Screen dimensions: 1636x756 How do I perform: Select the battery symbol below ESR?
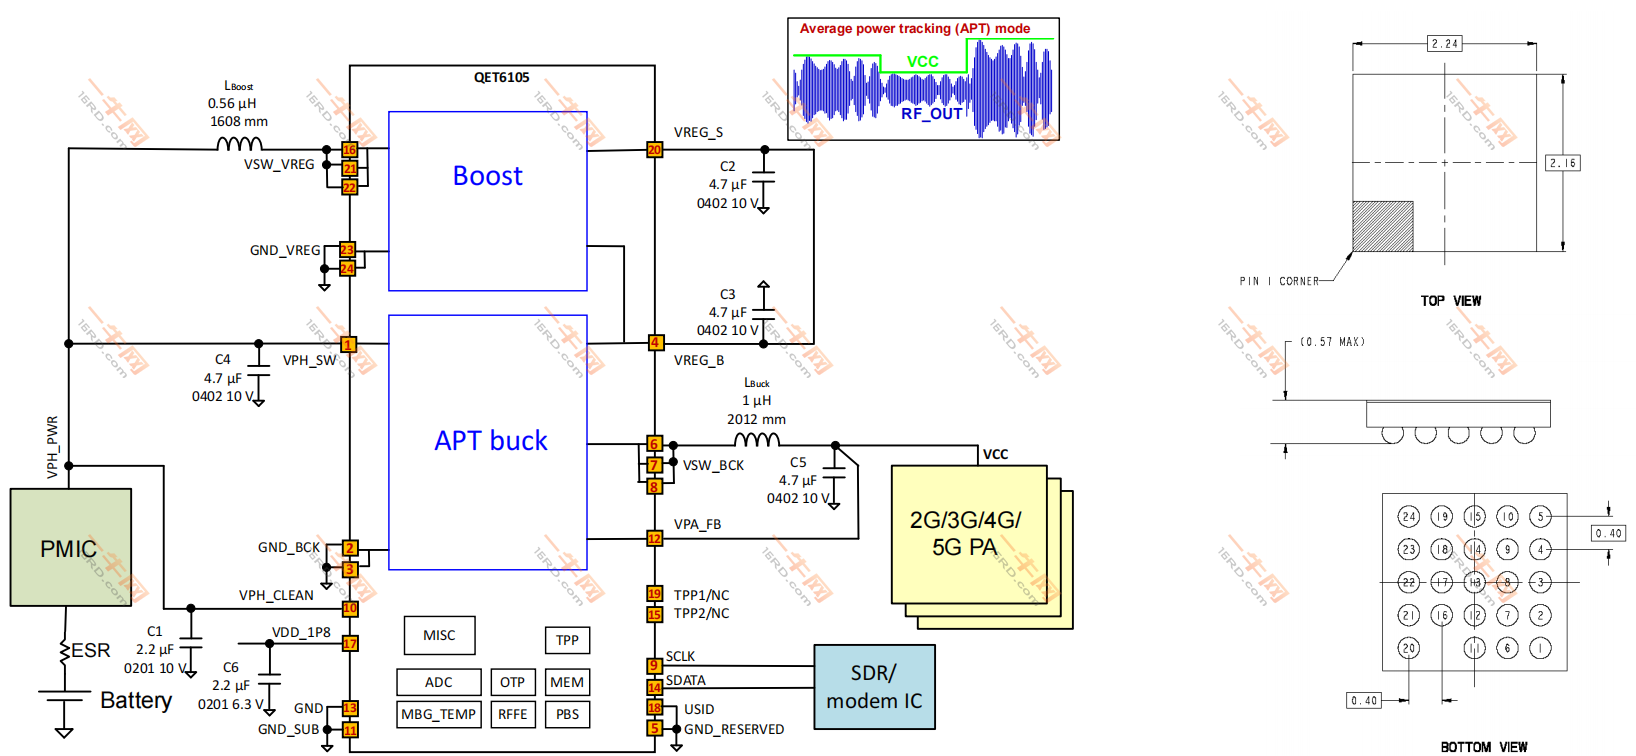pos(64,696)
